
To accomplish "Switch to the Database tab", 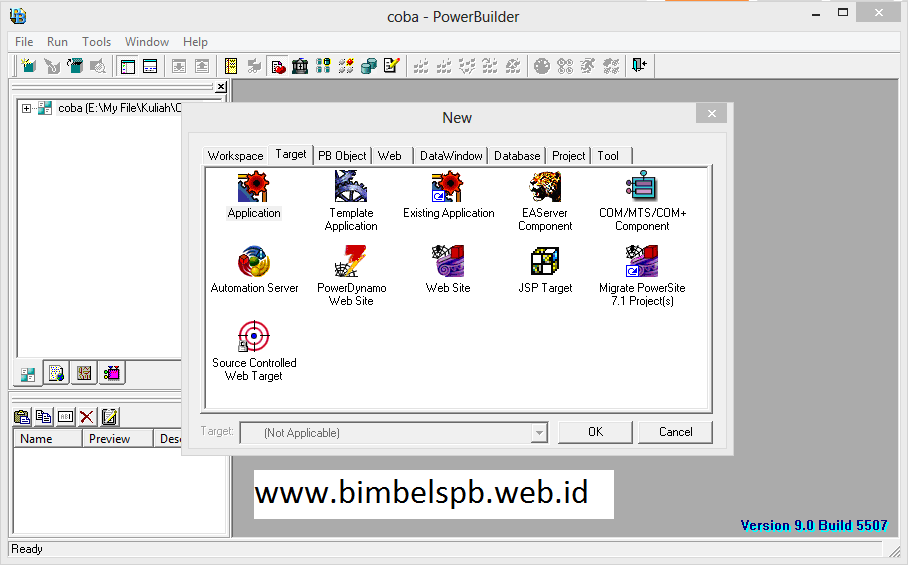I will click(517, 156).
